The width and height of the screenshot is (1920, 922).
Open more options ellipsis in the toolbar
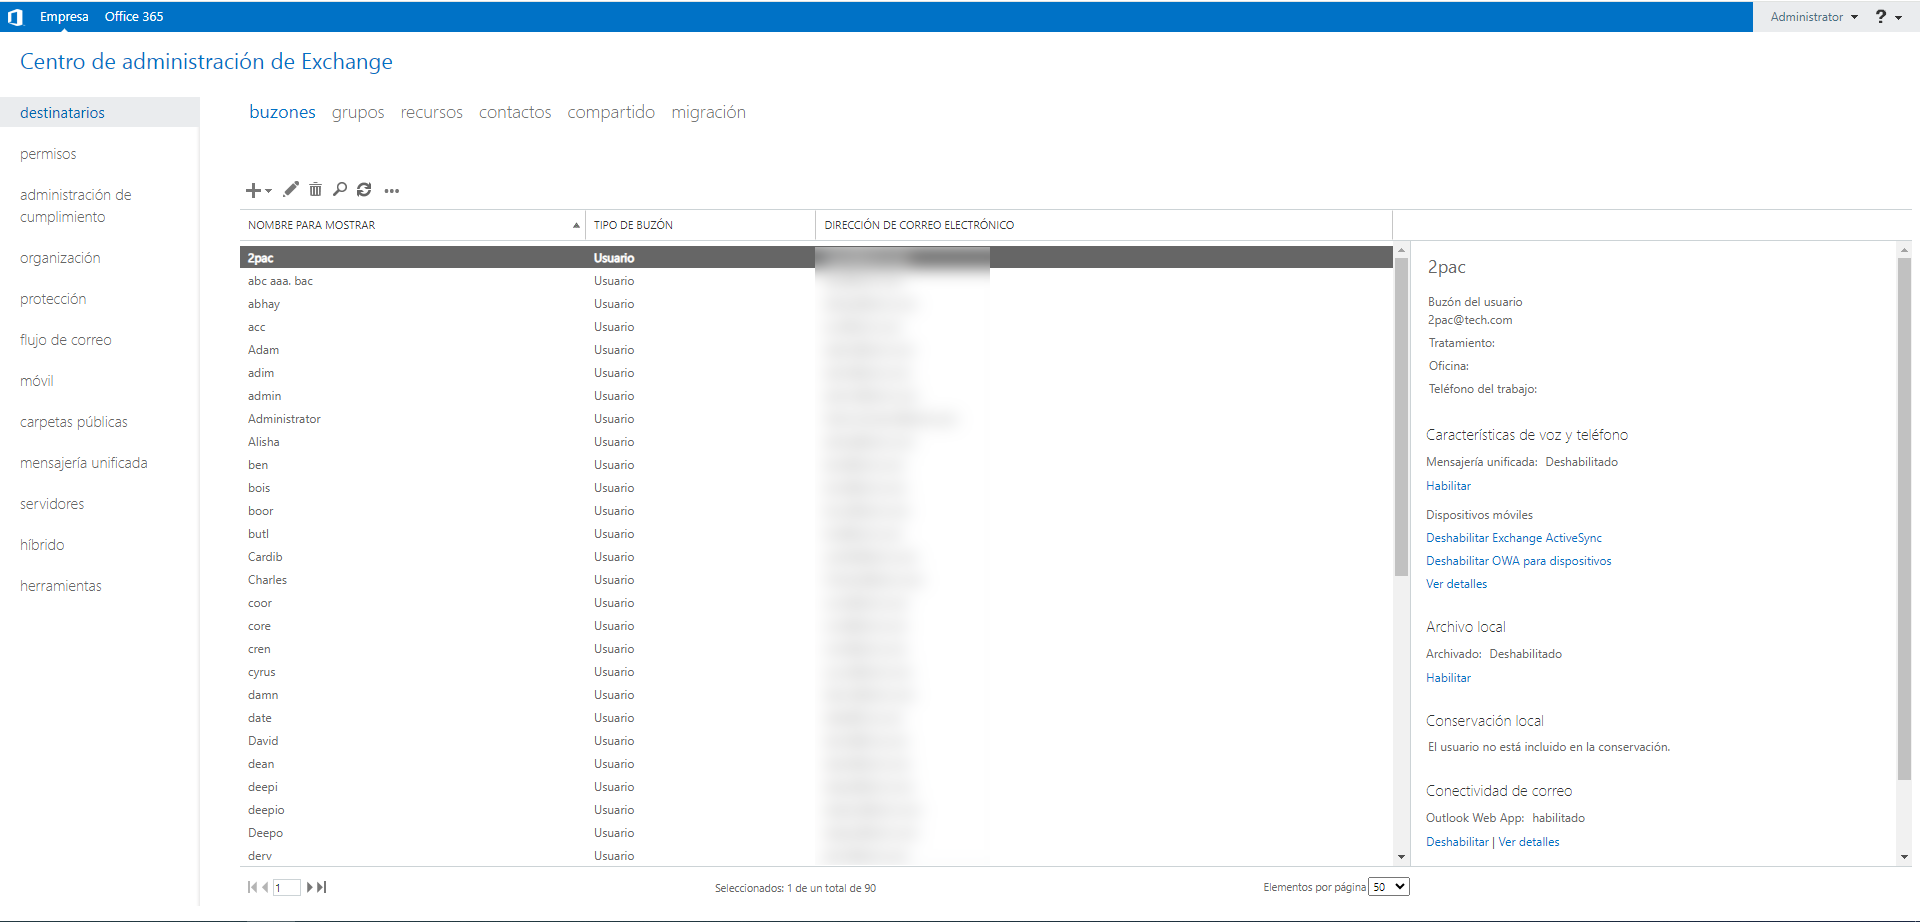click(x=392, y=190)
